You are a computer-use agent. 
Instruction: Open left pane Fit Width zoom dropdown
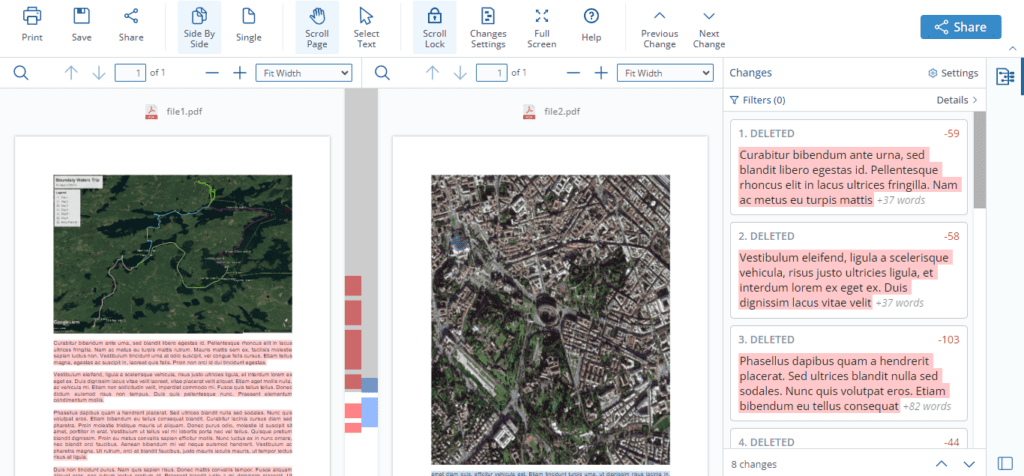click(x=304, y=73)
